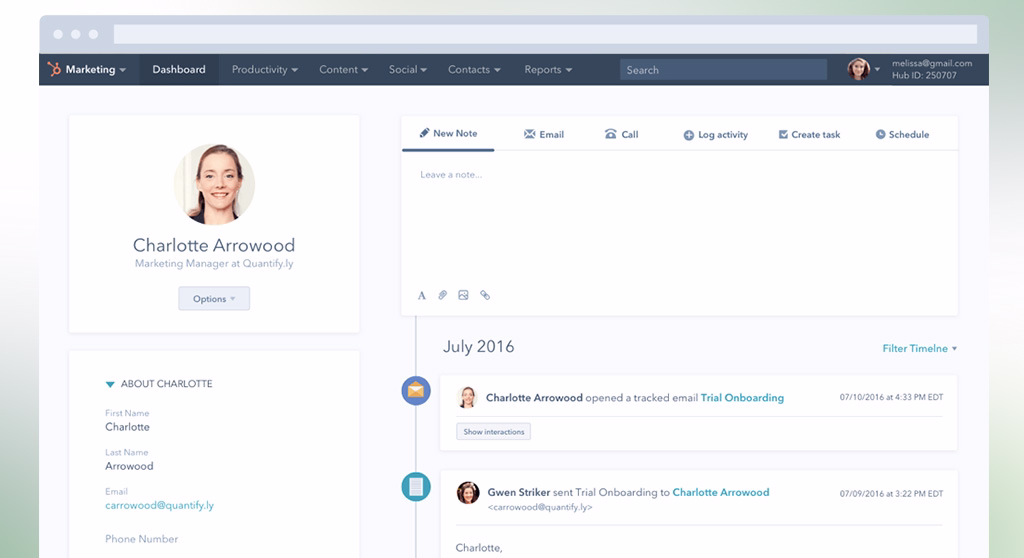Click 'Marketing Manager at Quantify.ly' subtitle
The width and height of the screenshot is (1024, 558).
pos(214,263)
